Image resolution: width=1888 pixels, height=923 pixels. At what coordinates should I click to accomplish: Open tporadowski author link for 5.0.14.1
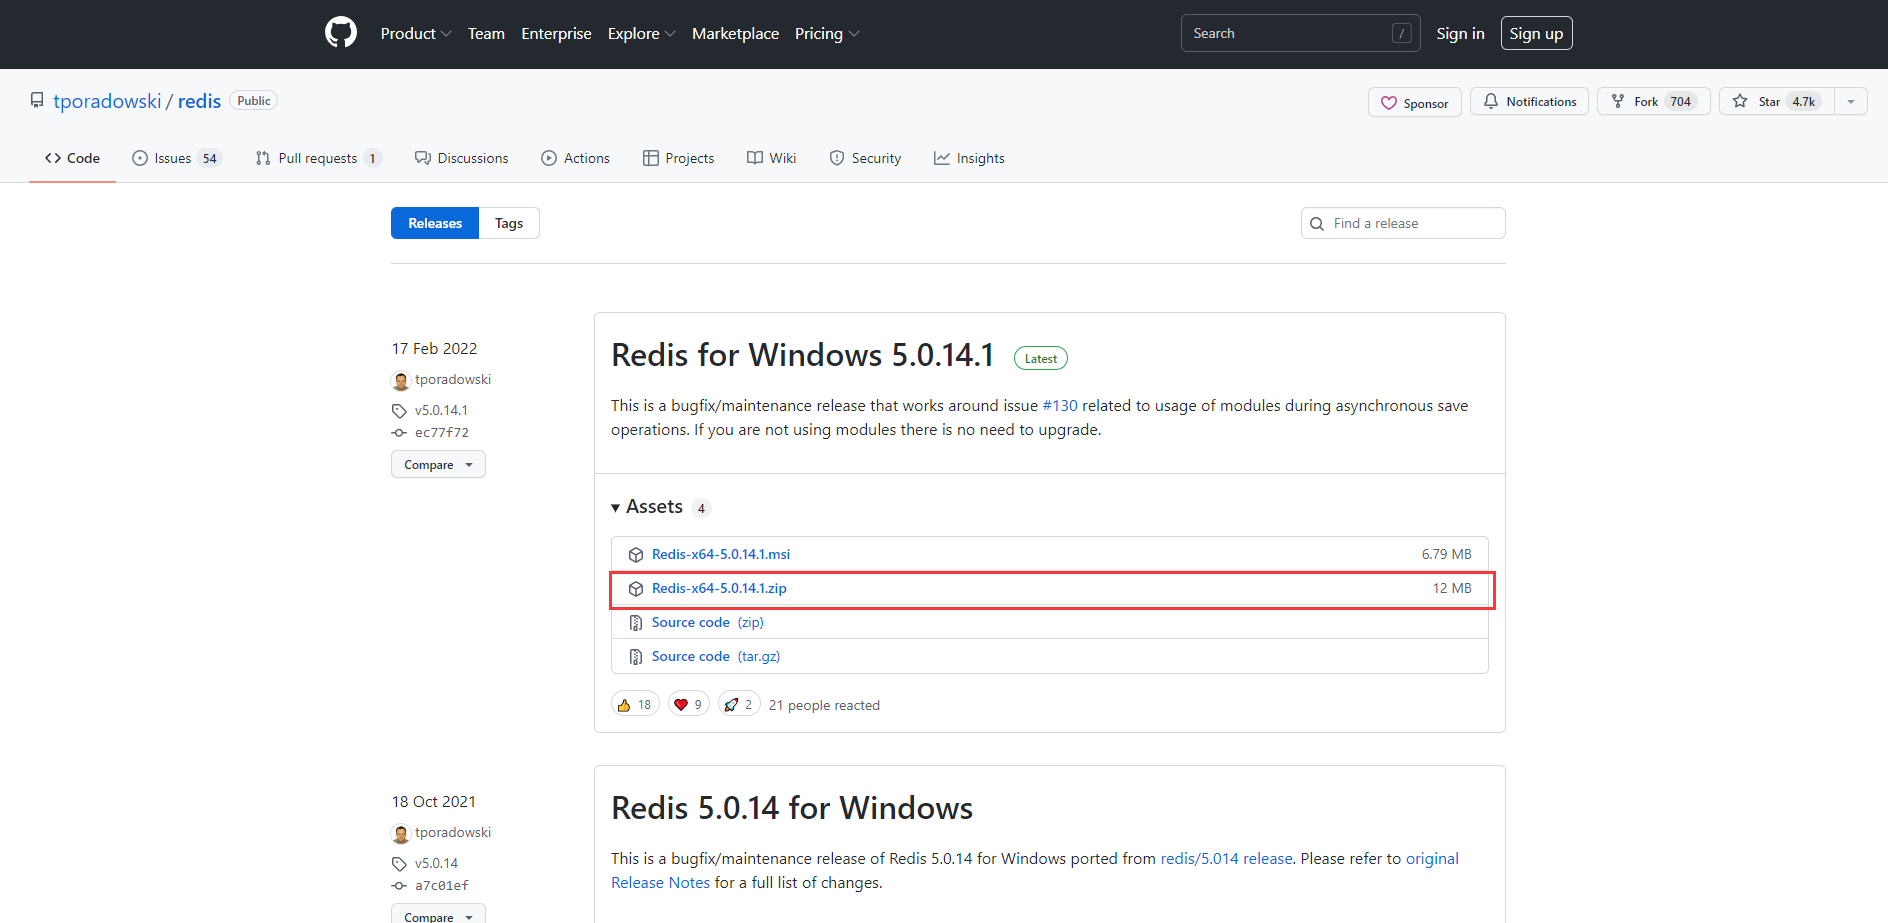point(453,379)
